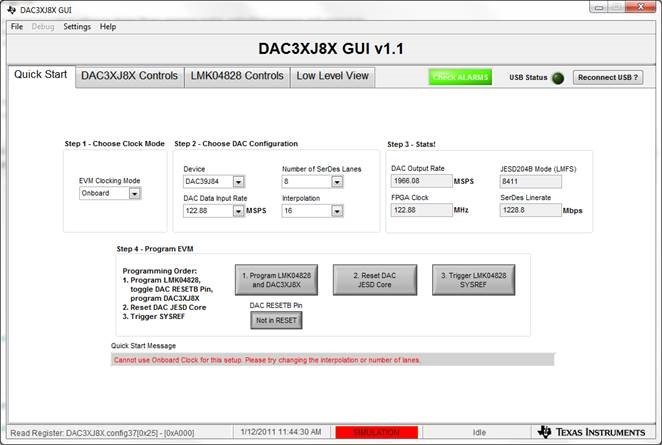Expand DAC Data Input Rate dropdown arrow
The width and height of the screenshot is (662, 445).
pos(239,211)
